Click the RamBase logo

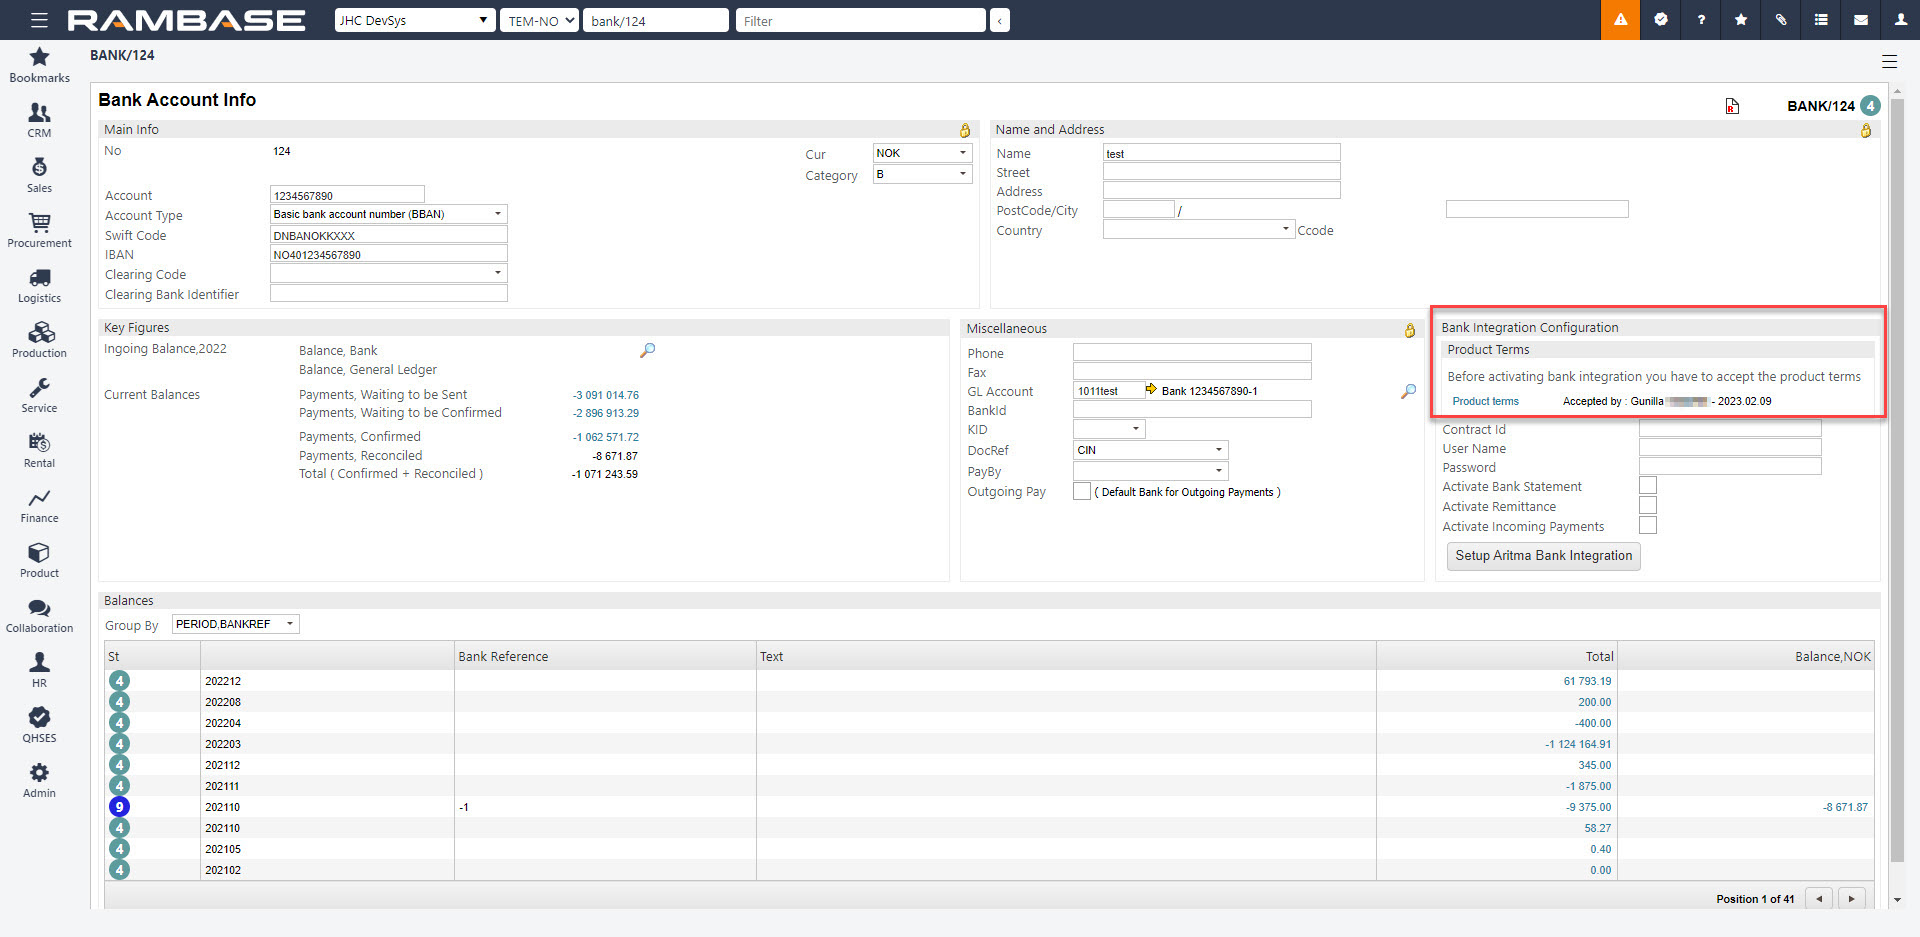187,20
